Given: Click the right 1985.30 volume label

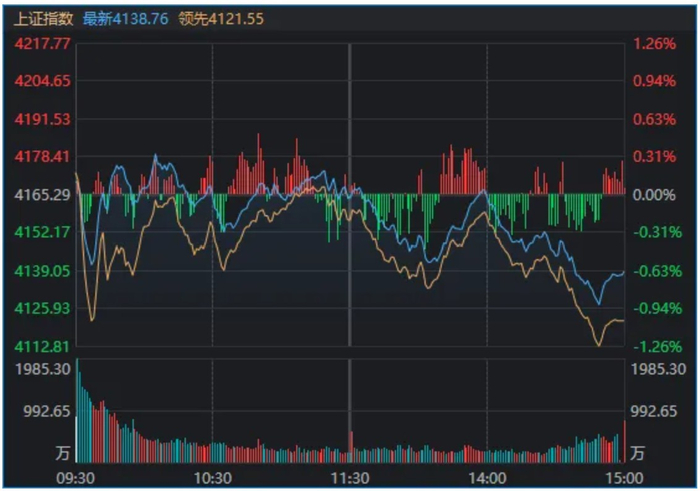Looking at the screenshot, I should tap(658, 369).
